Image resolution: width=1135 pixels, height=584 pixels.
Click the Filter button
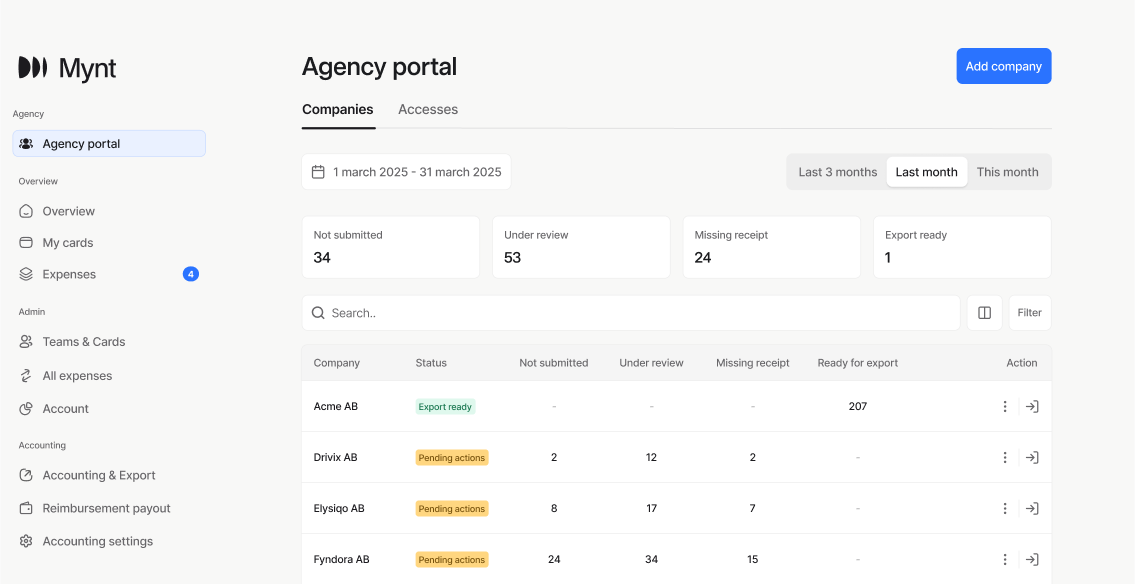point(1030,313)
